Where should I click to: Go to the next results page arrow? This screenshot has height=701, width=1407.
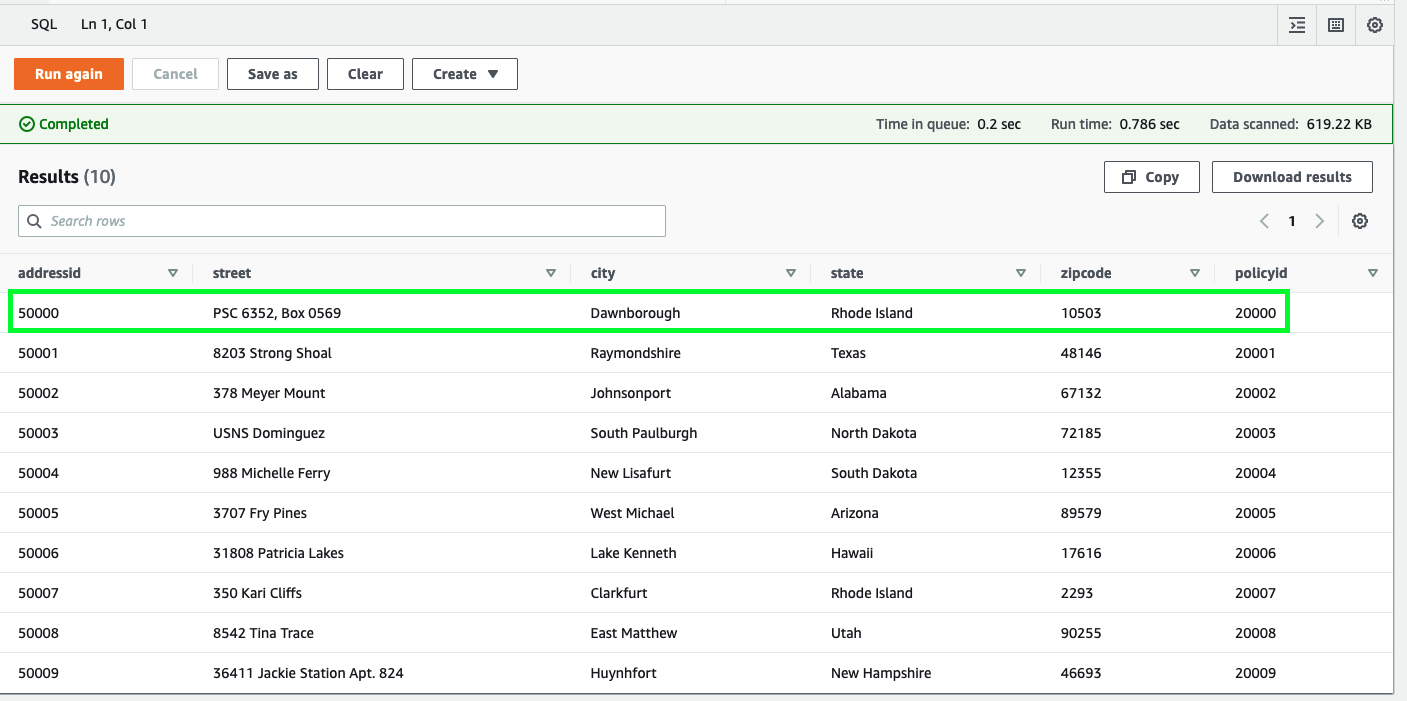(1320, 221)
